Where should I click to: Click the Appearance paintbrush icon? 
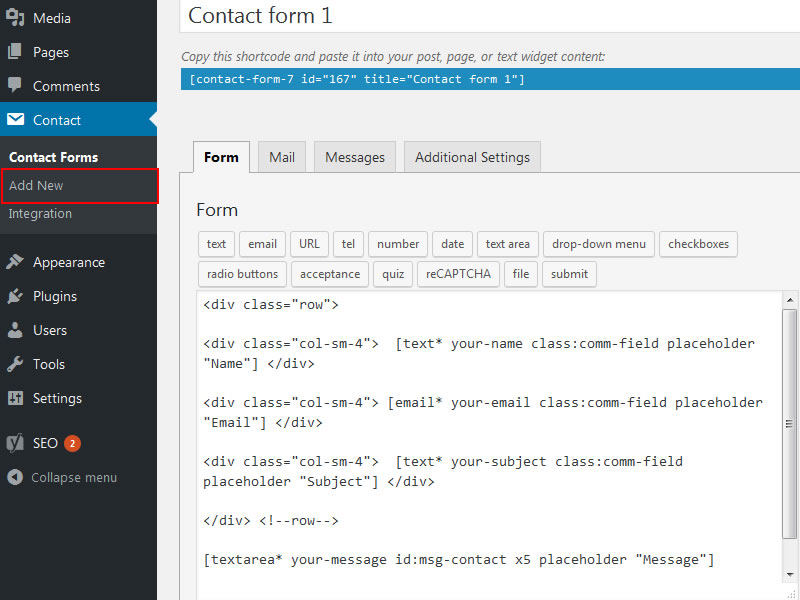point(15,262)
